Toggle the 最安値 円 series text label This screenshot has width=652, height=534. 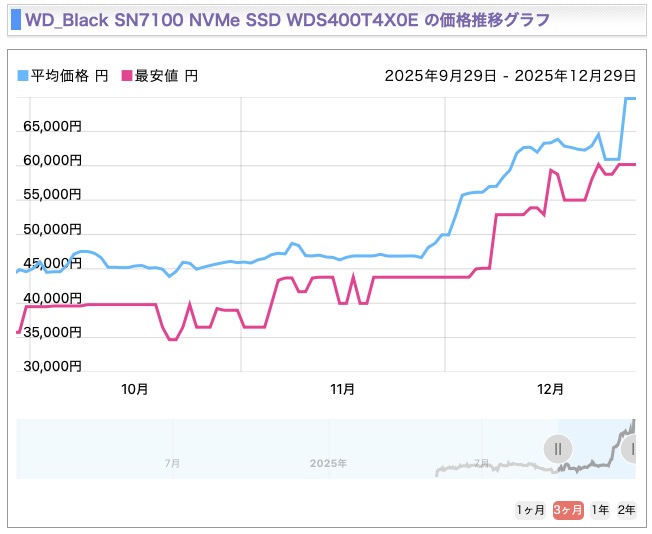166,76
